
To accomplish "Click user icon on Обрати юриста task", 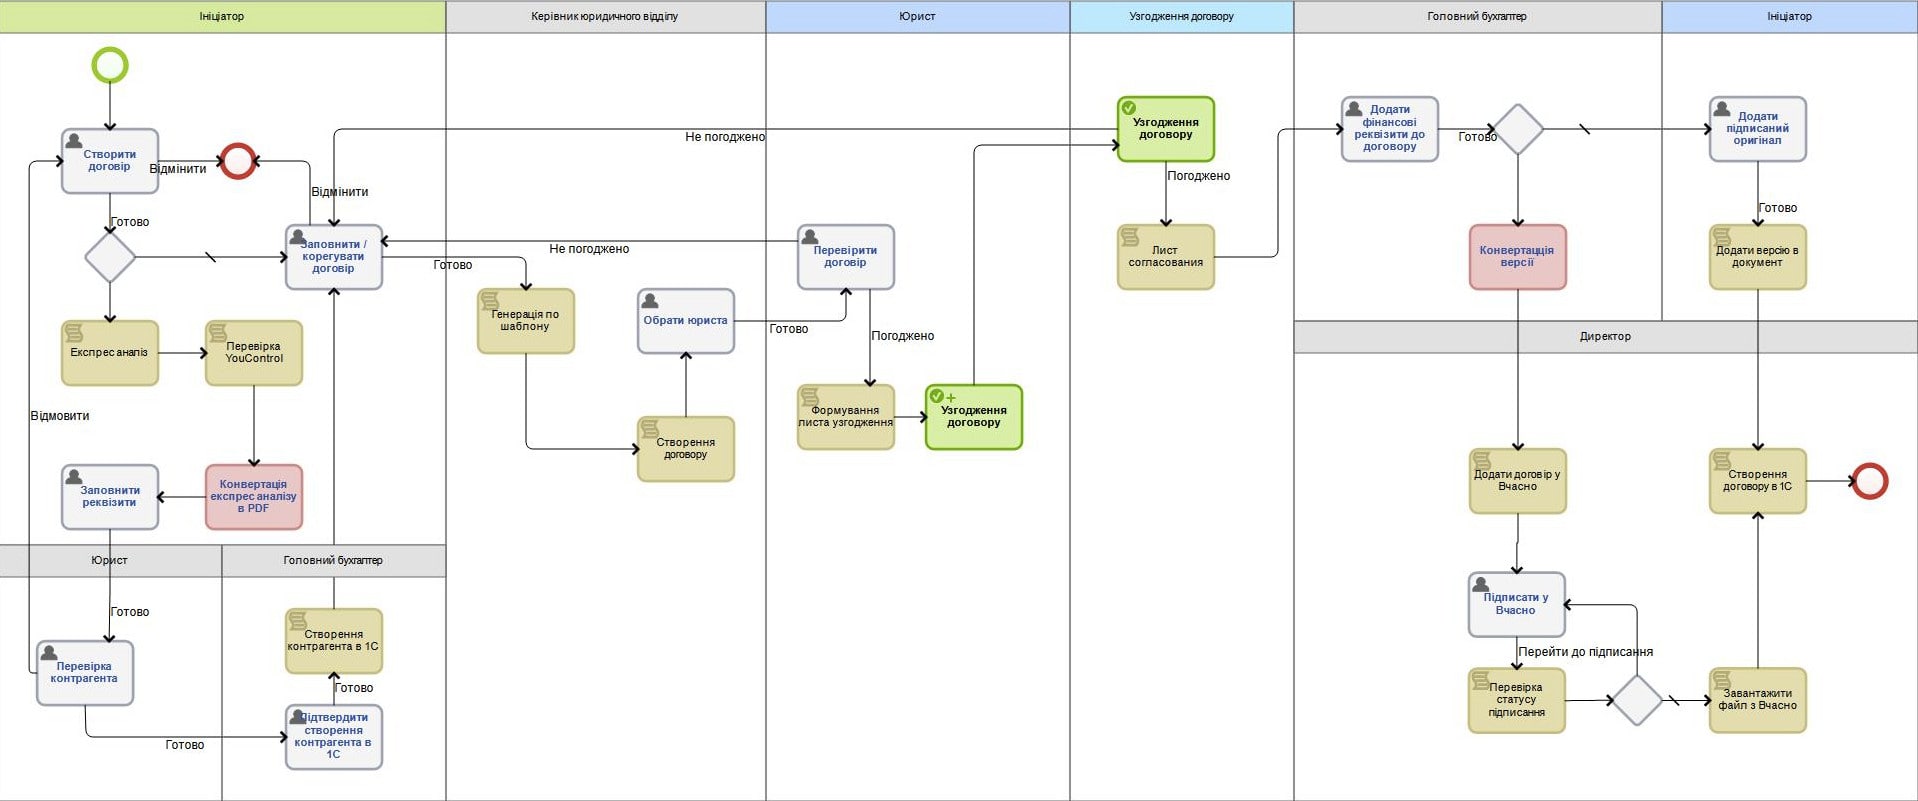I will point(650,301).
